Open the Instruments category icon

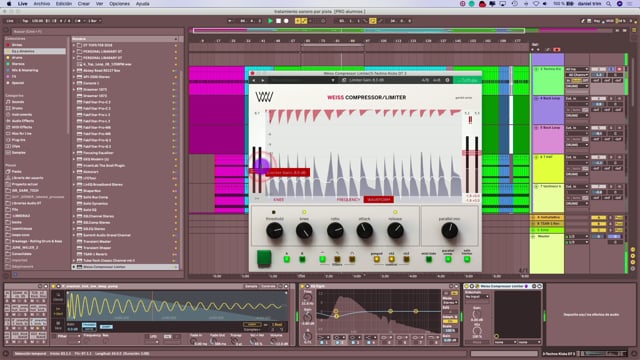[x=8, y=114]
